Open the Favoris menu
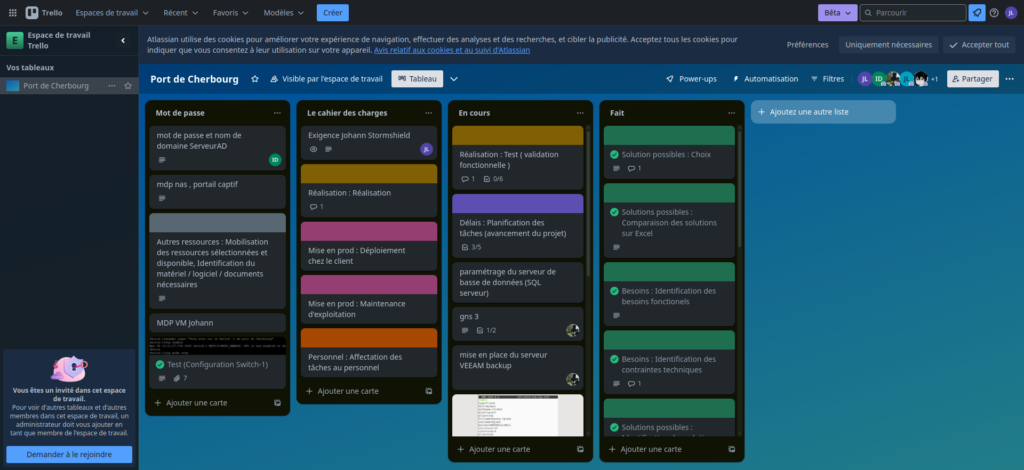Screen dimensions: 1024x470 [232, 13]
